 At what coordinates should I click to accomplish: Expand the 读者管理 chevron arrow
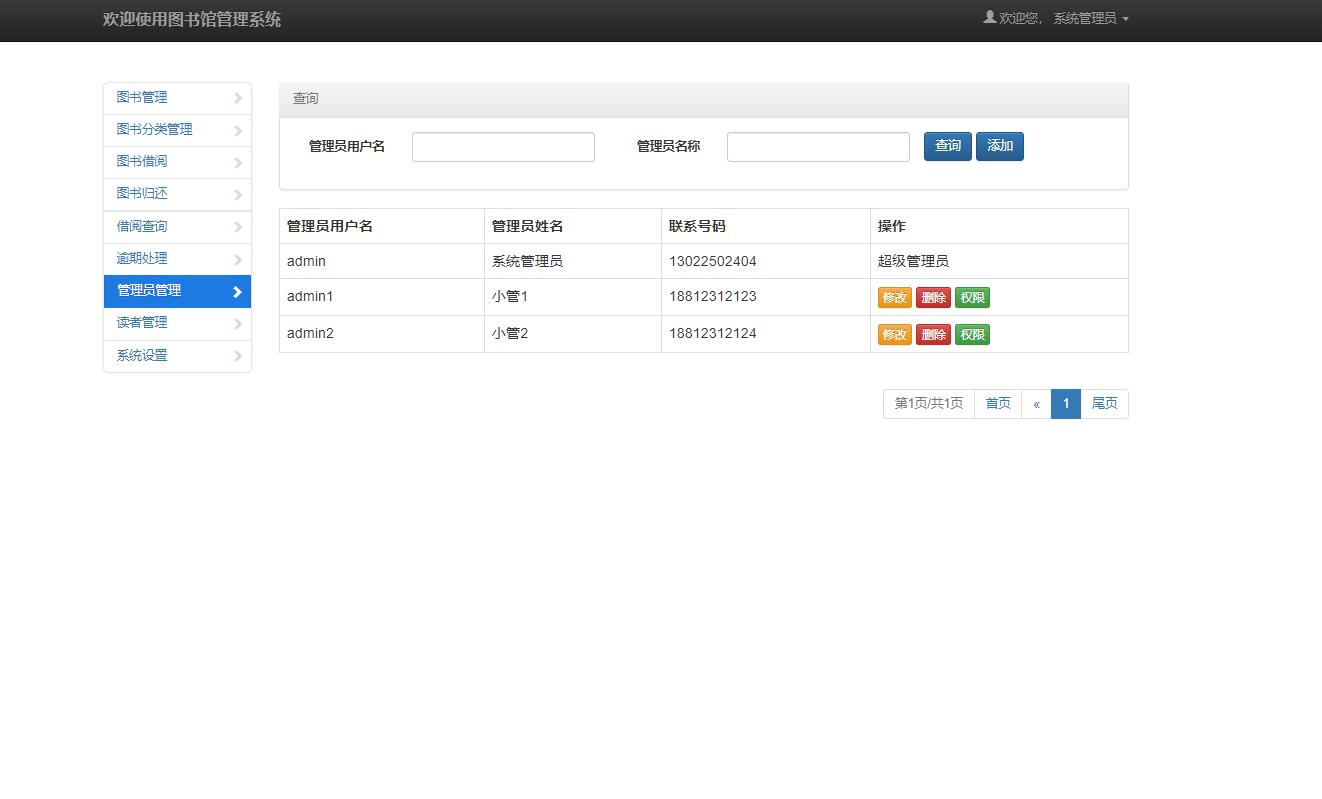237,322
